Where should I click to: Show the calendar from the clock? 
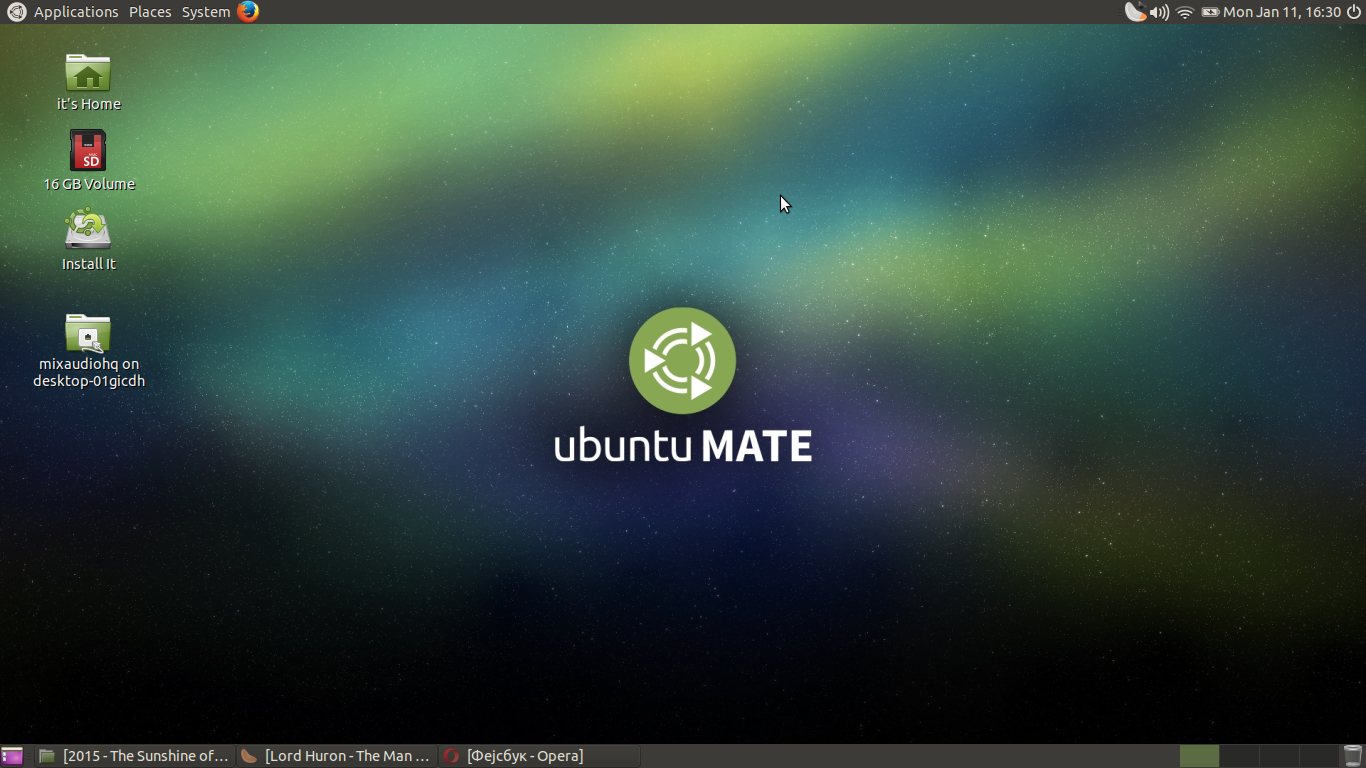coord(1282,12)
